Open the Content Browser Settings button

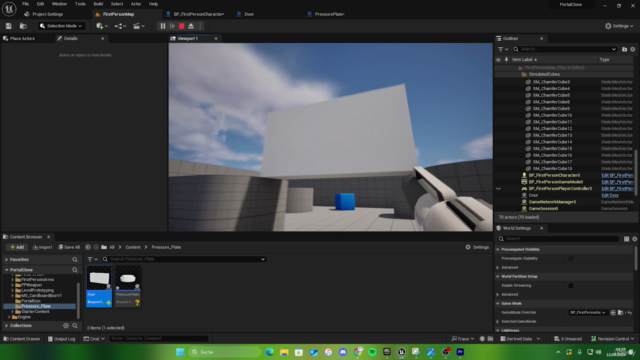pos(477,247)
